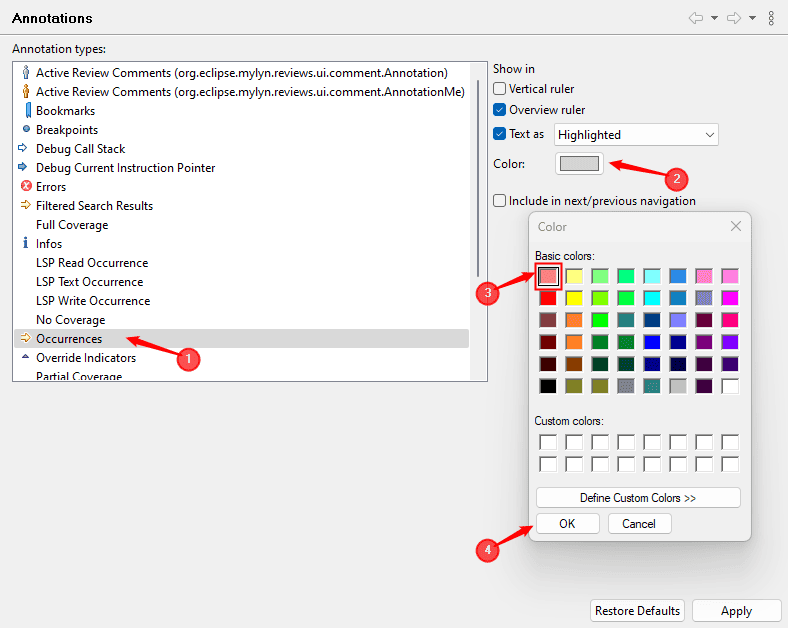The width and height of the screenshot is (788, 628).
Task: Select LSP Read Occurrence in list
Action: [x=242, y=263]
